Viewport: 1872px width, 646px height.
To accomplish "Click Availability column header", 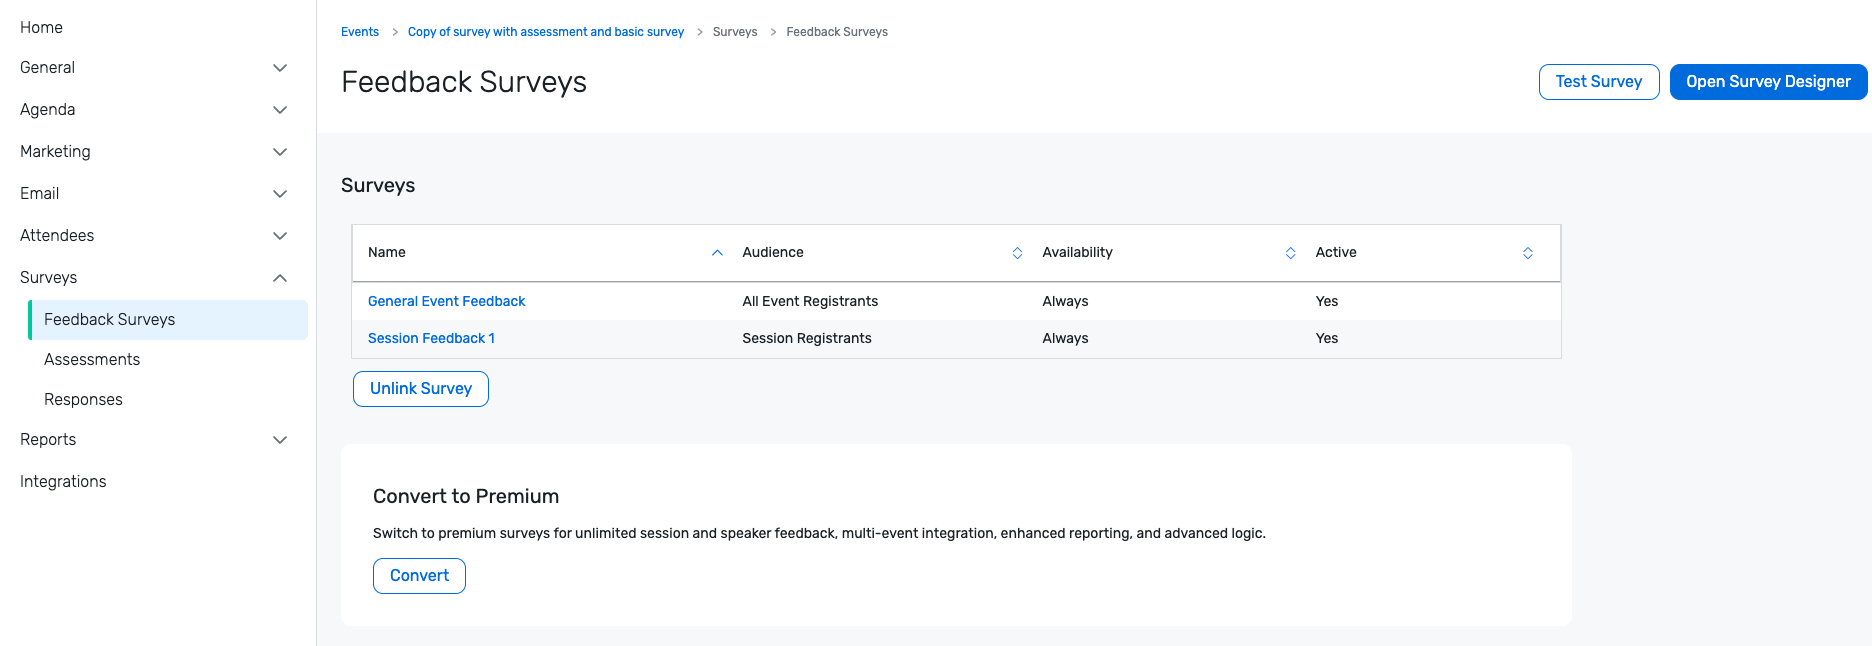I will pos(1077,252).
